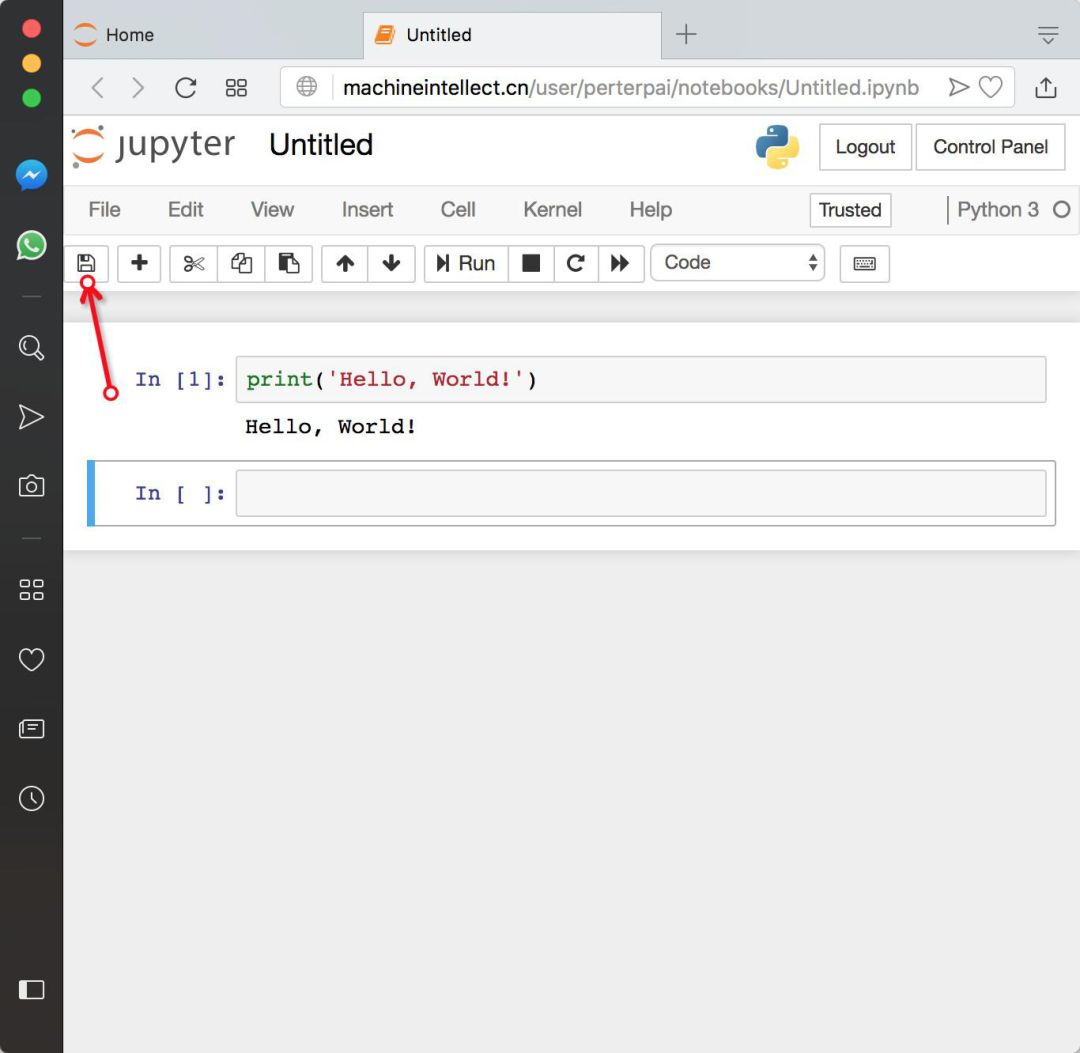1080x1053 pixels.
Task: Open WhatsApp in the sidebar
Action: click(32, 245)
